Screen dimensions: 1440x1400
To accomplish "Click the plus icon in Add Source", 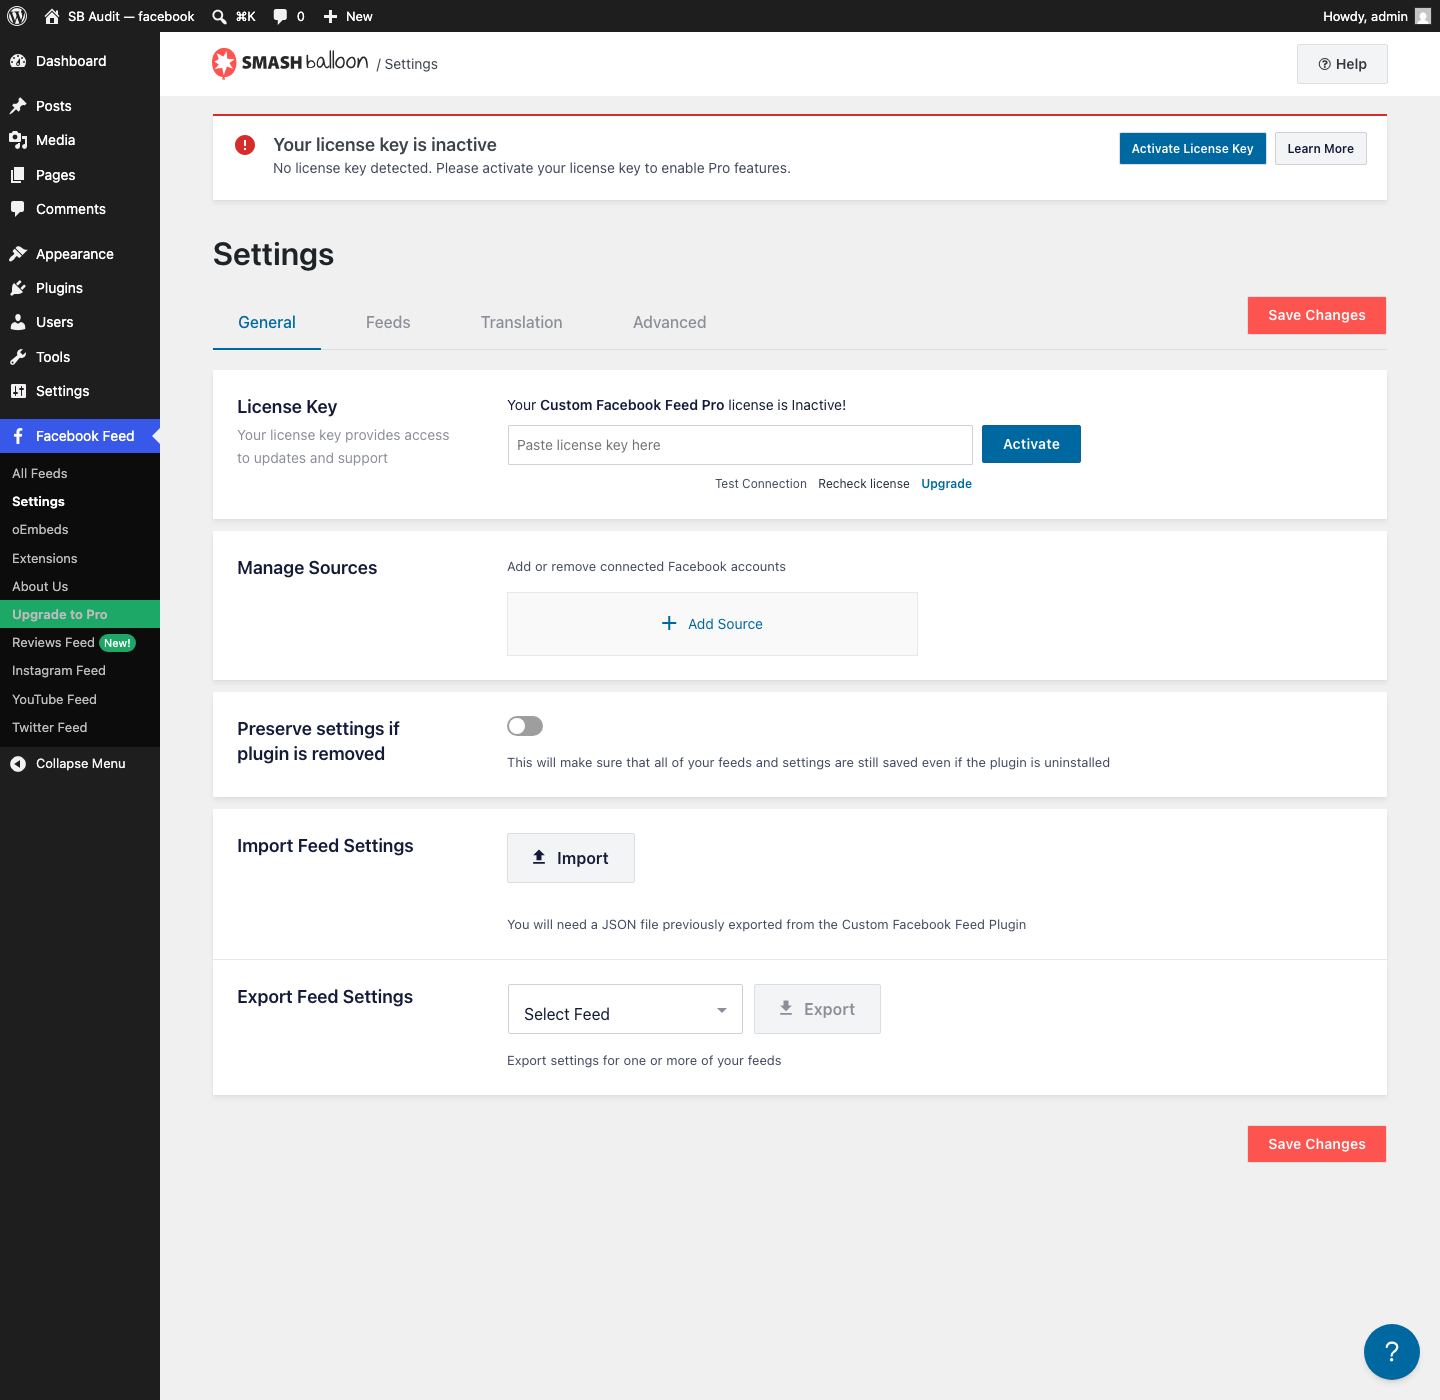I will coord(669,623).
